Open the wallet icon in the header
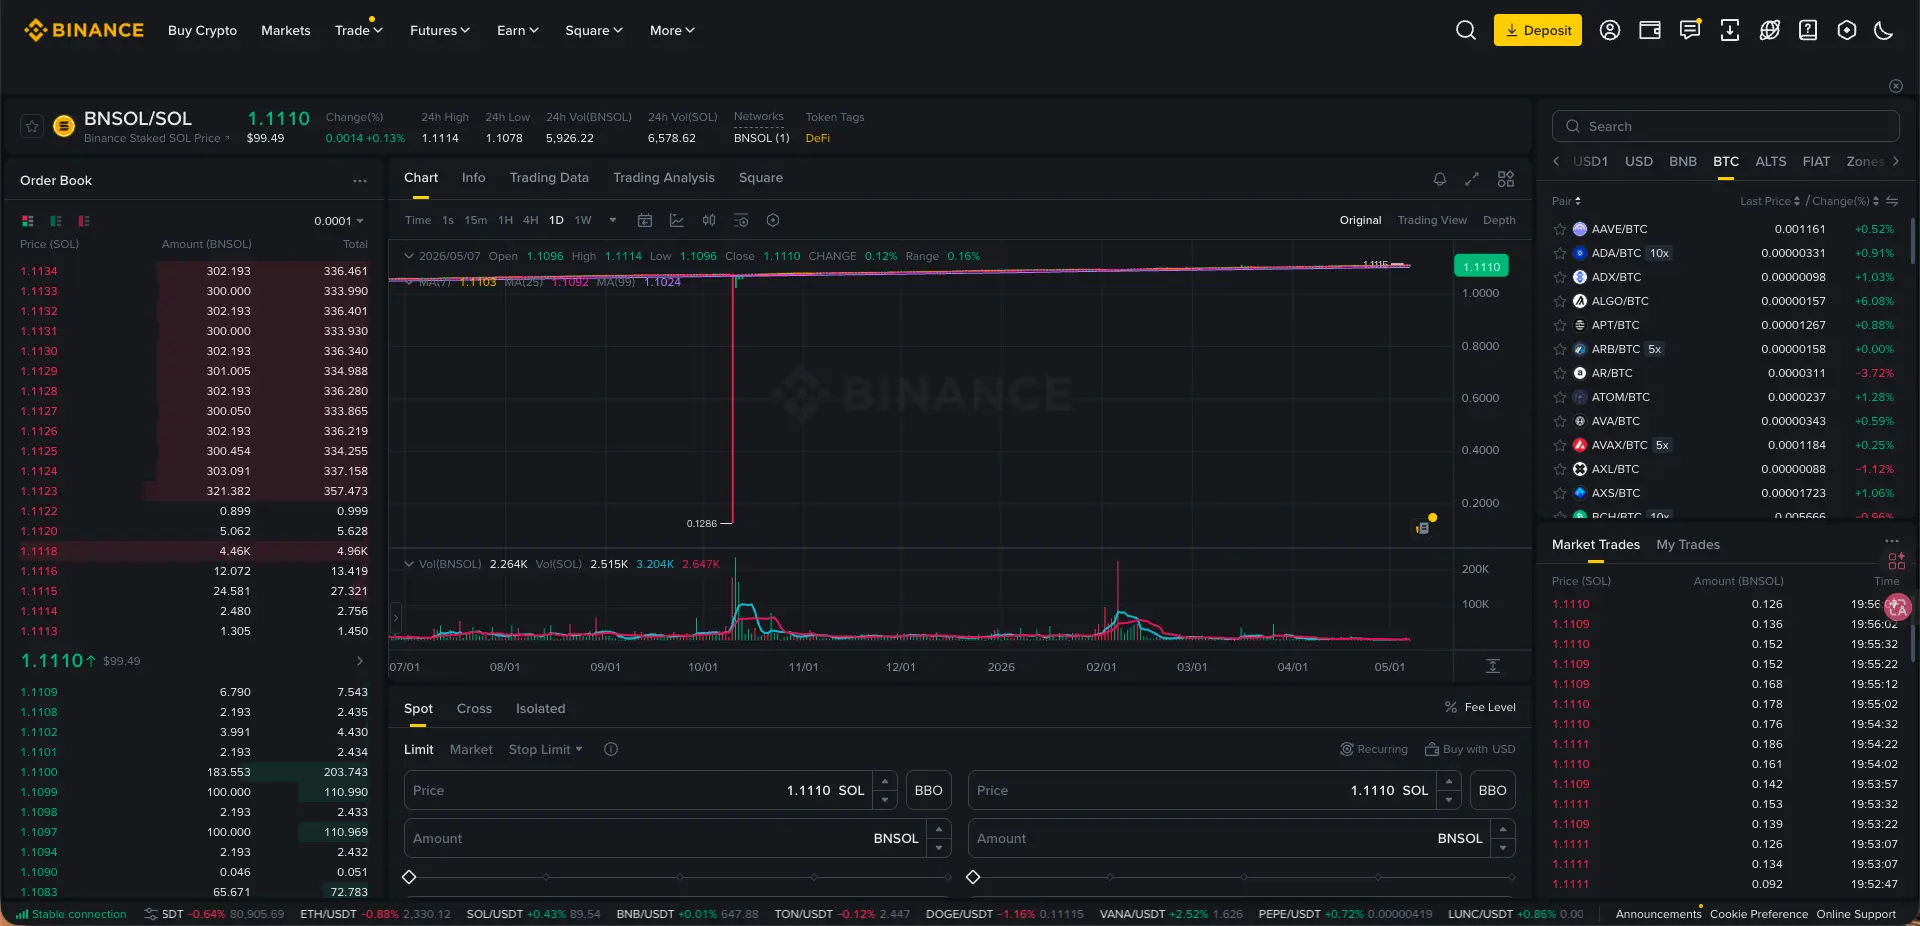Image resolution: width=1920 pixels, height=926 pixels. click(1650, 30)
